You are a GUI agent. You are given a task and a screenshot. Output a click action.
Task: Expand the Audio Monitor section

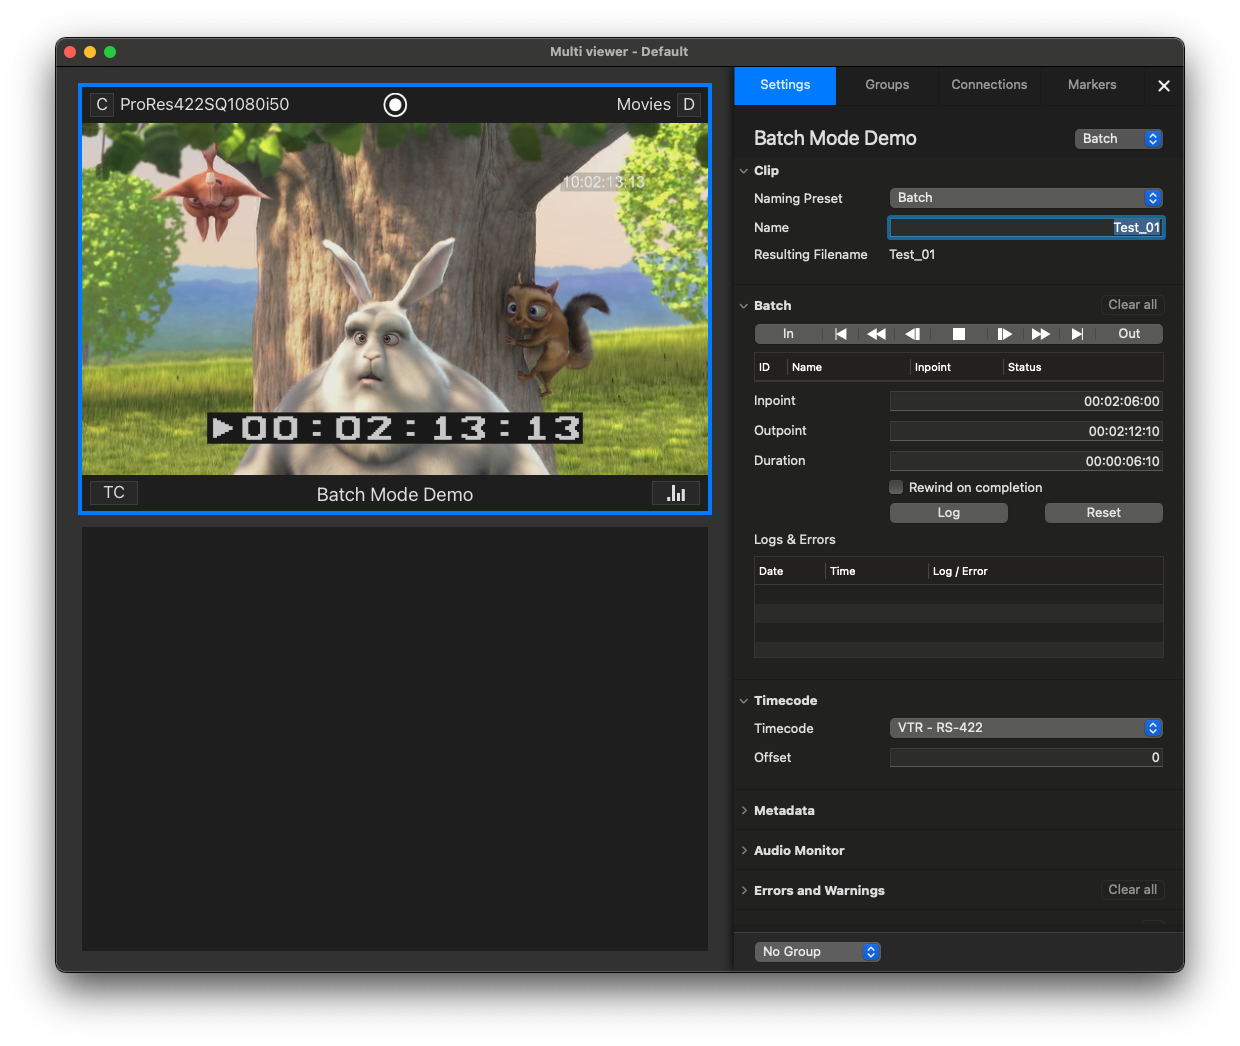pos(744,851)
